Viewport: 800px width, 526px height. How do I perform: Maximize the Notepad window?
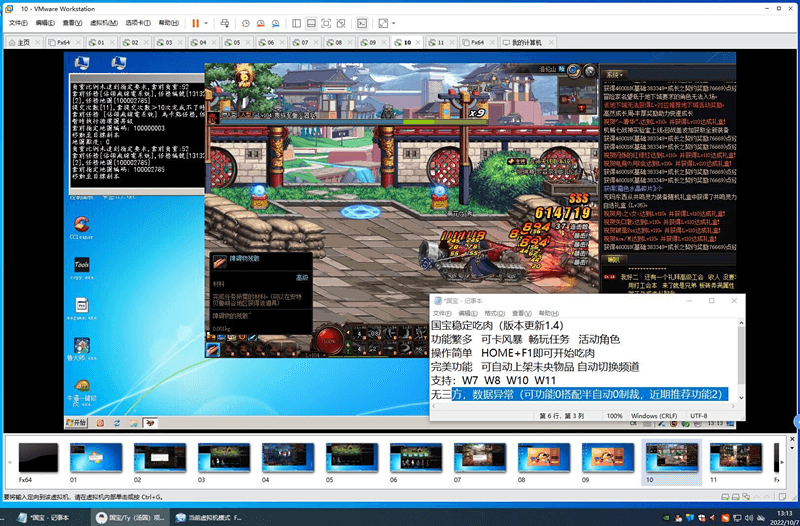tap(711, 300)
